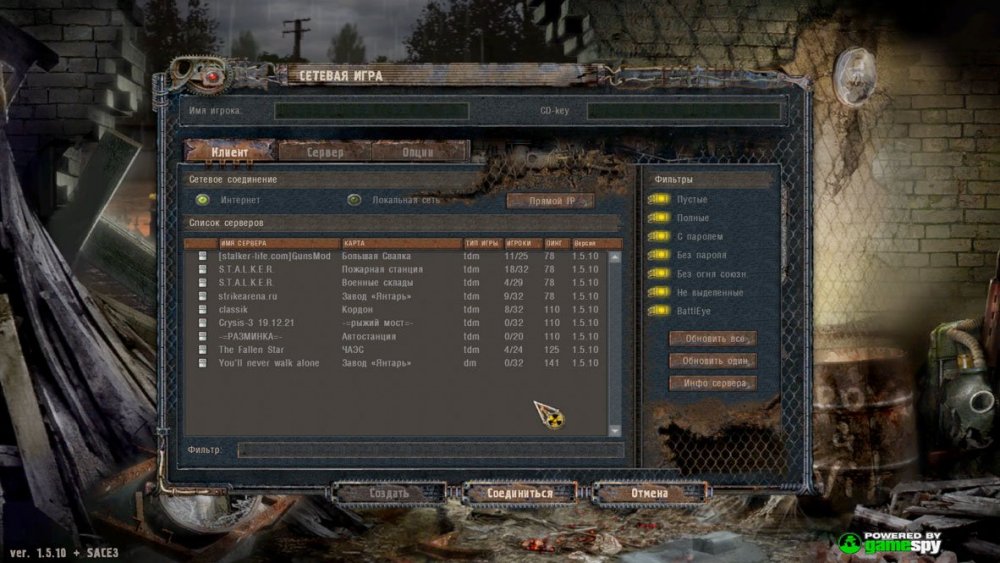Click the Отмена button
This screenshot has height=563, width=1000.
(650, 493)
